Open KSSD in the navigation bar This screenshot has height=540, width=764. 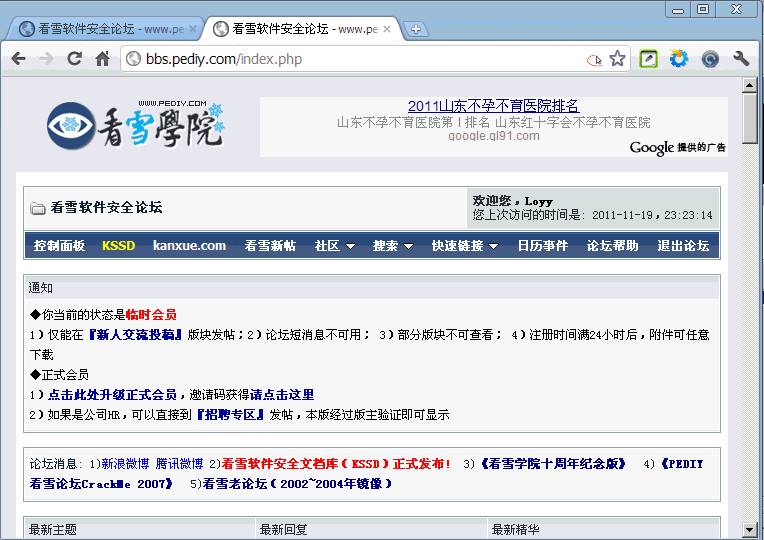click(118, 246)
